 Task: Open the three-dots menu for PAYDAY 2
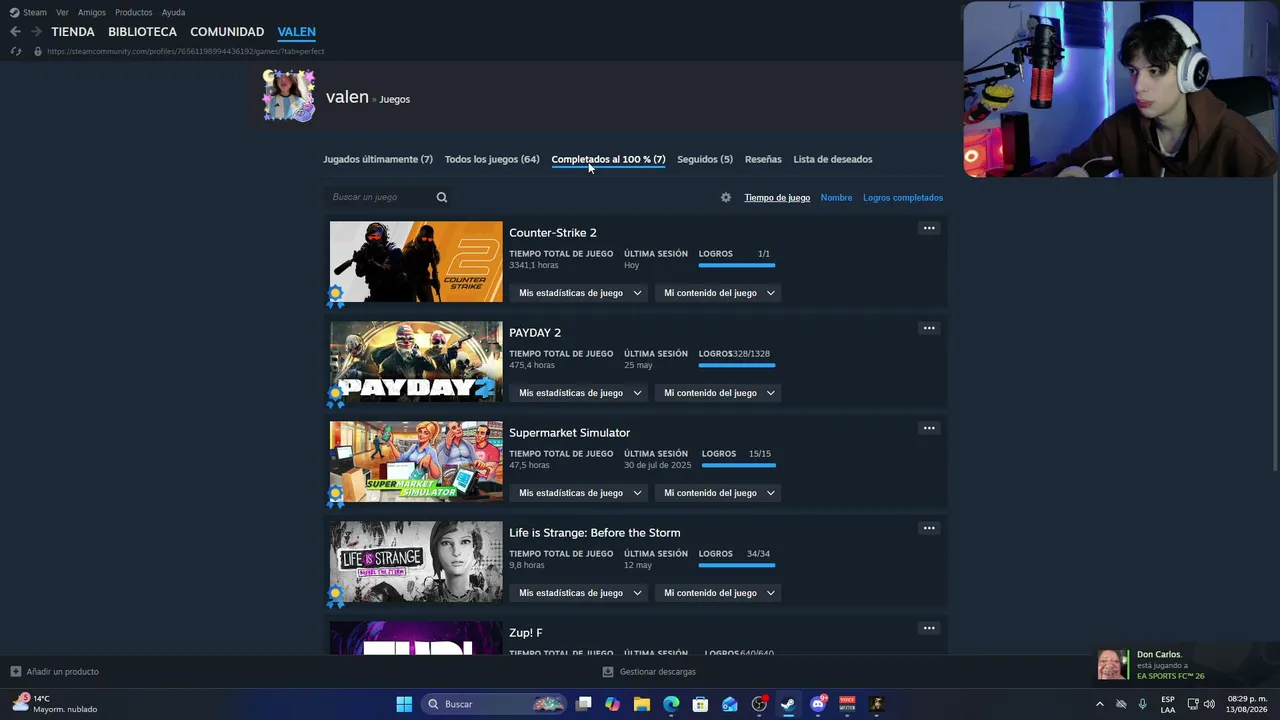click(x=929, y=328)
